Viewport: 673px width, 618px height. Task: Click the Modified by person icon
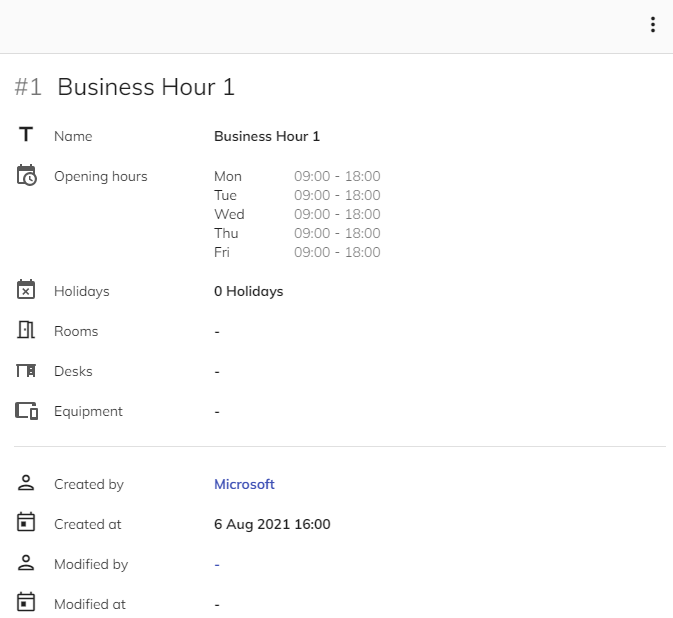click(x=27, y=564)
